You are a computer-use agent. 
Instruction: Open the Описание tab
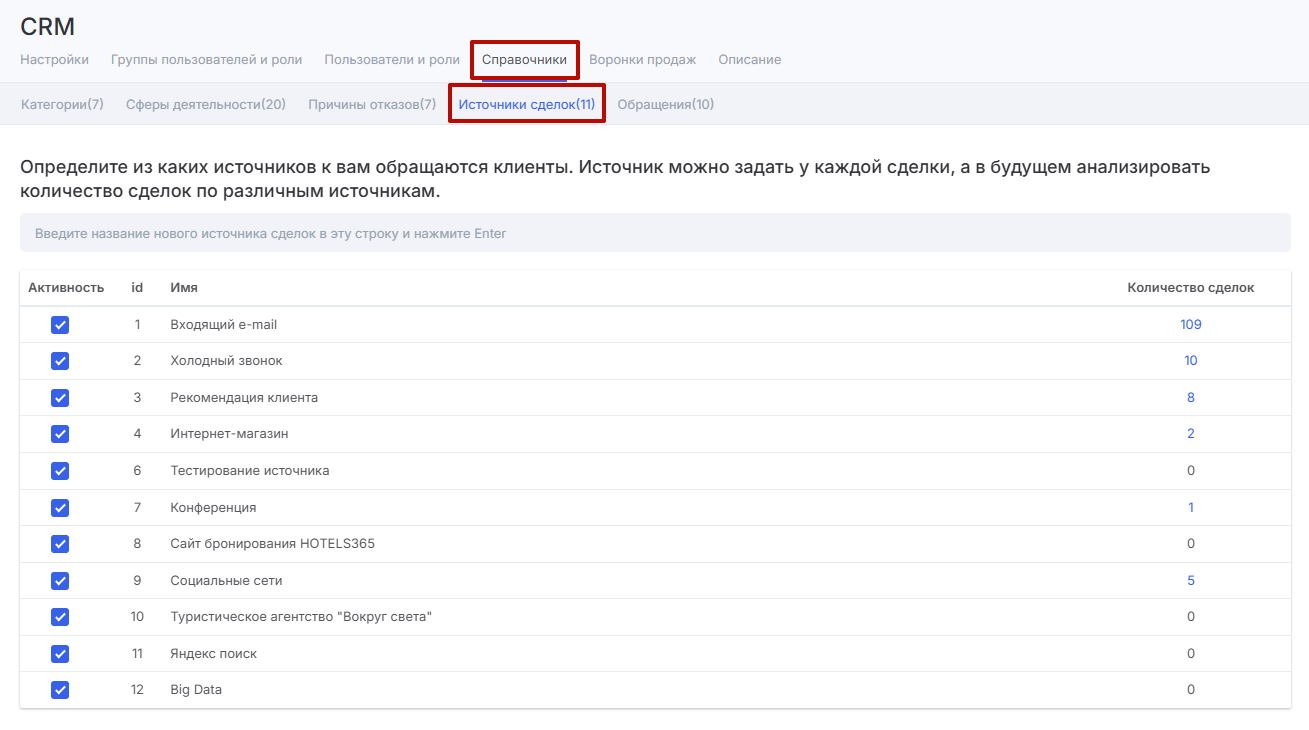[749, 60]
